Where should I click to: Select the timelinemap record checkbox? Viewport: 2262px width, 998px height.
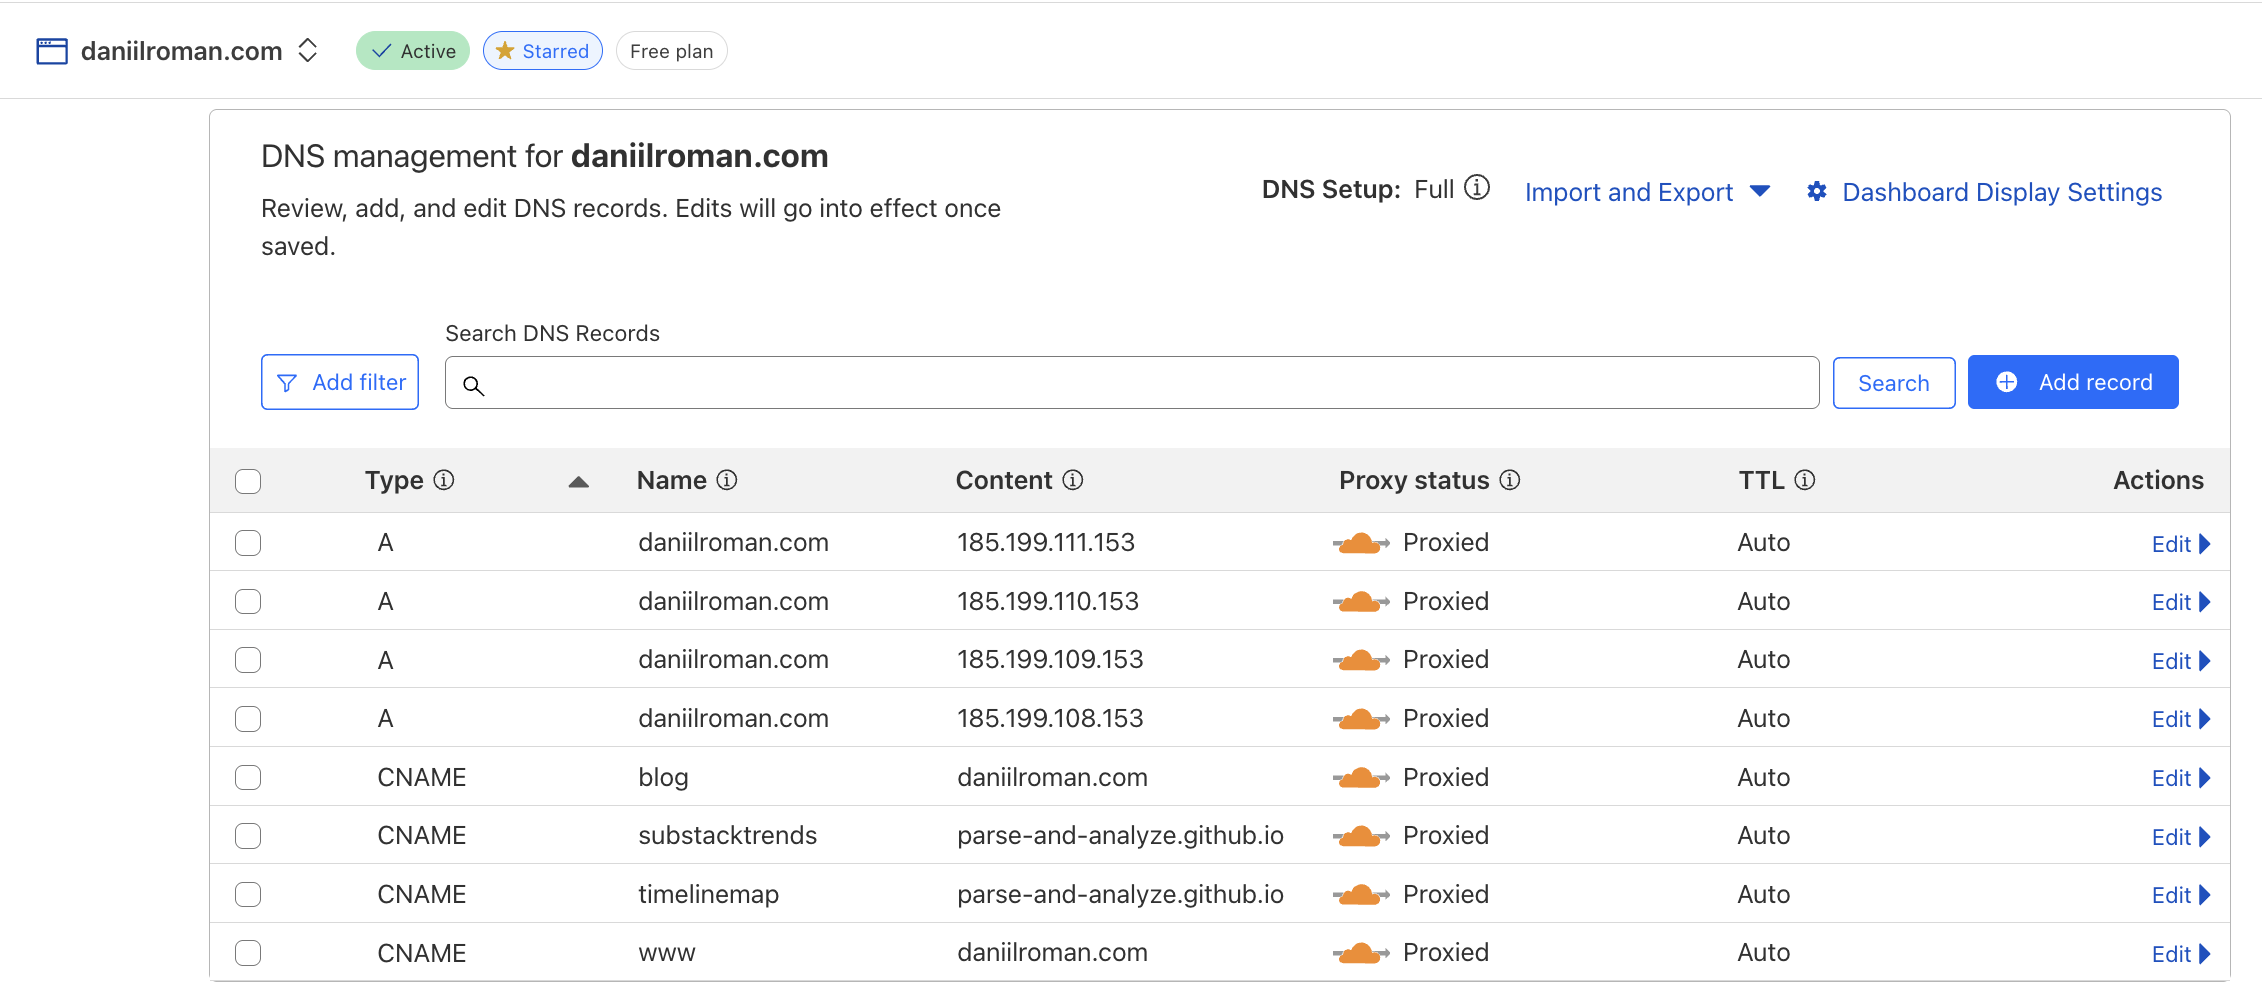coord(248,894)
